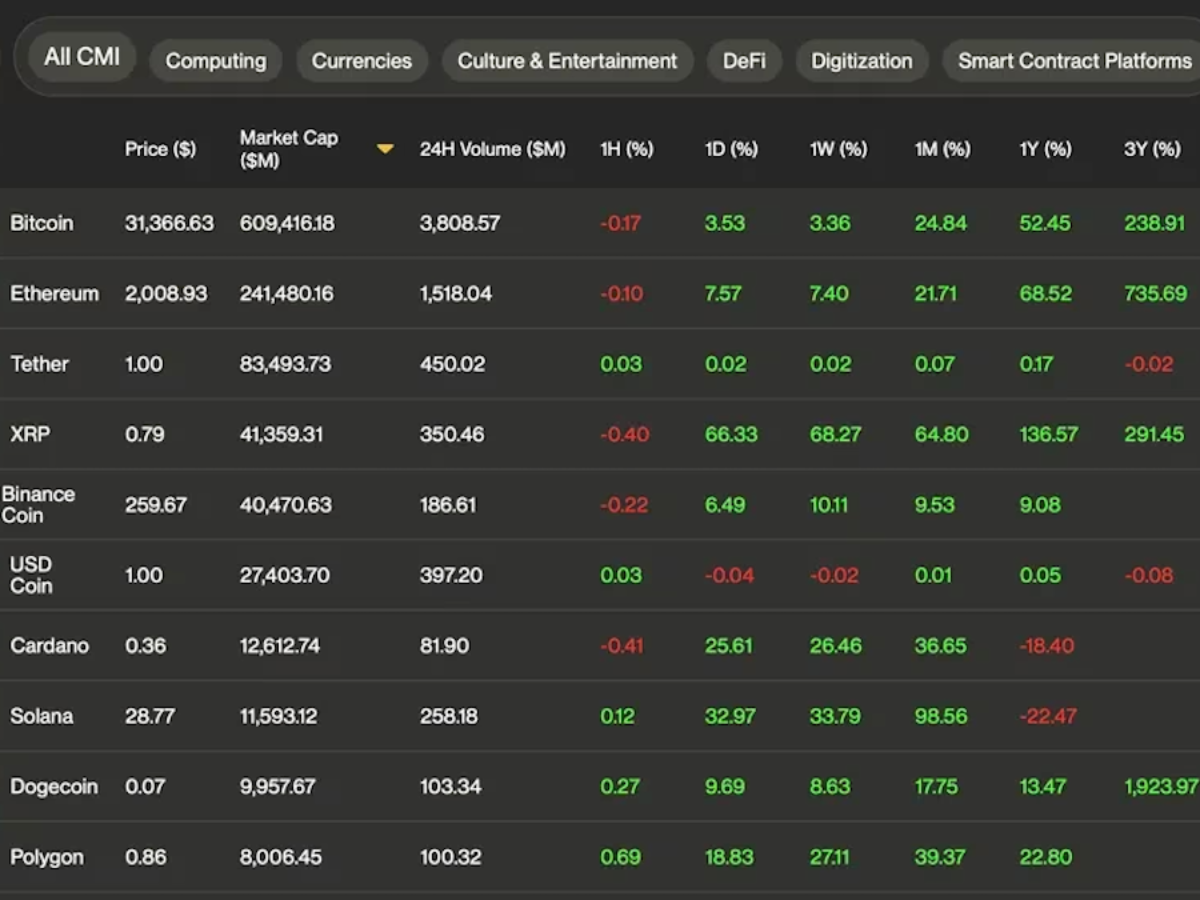The height and width of the screenshot is (900, 1200).
Task: Sort by the 1H (%) column header
Action: 626,149
